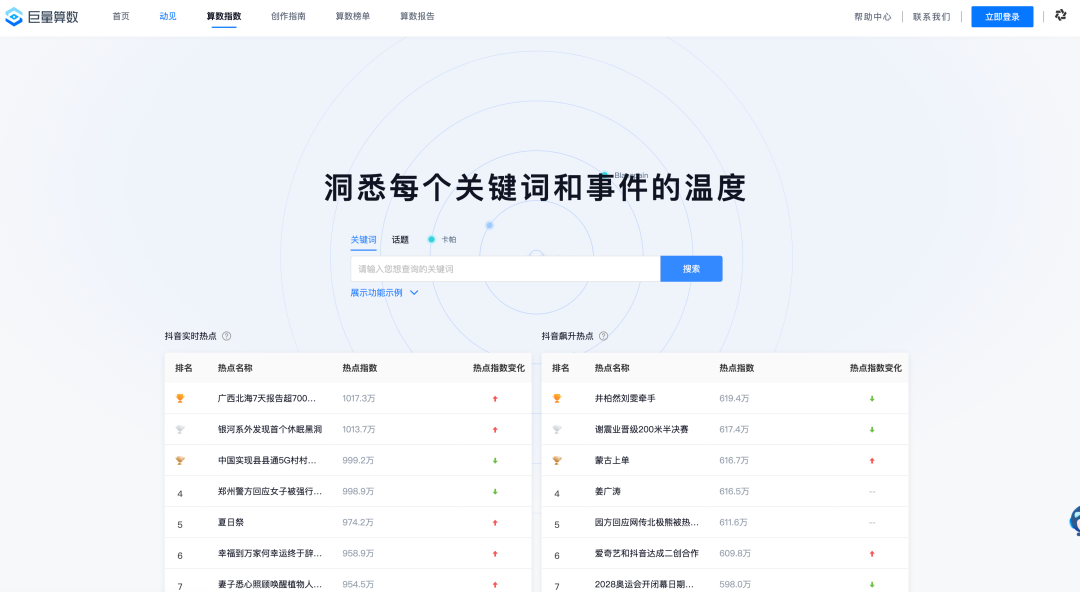
Task: Open 算数报告 navigation item
Action: [x=417, y=17]
